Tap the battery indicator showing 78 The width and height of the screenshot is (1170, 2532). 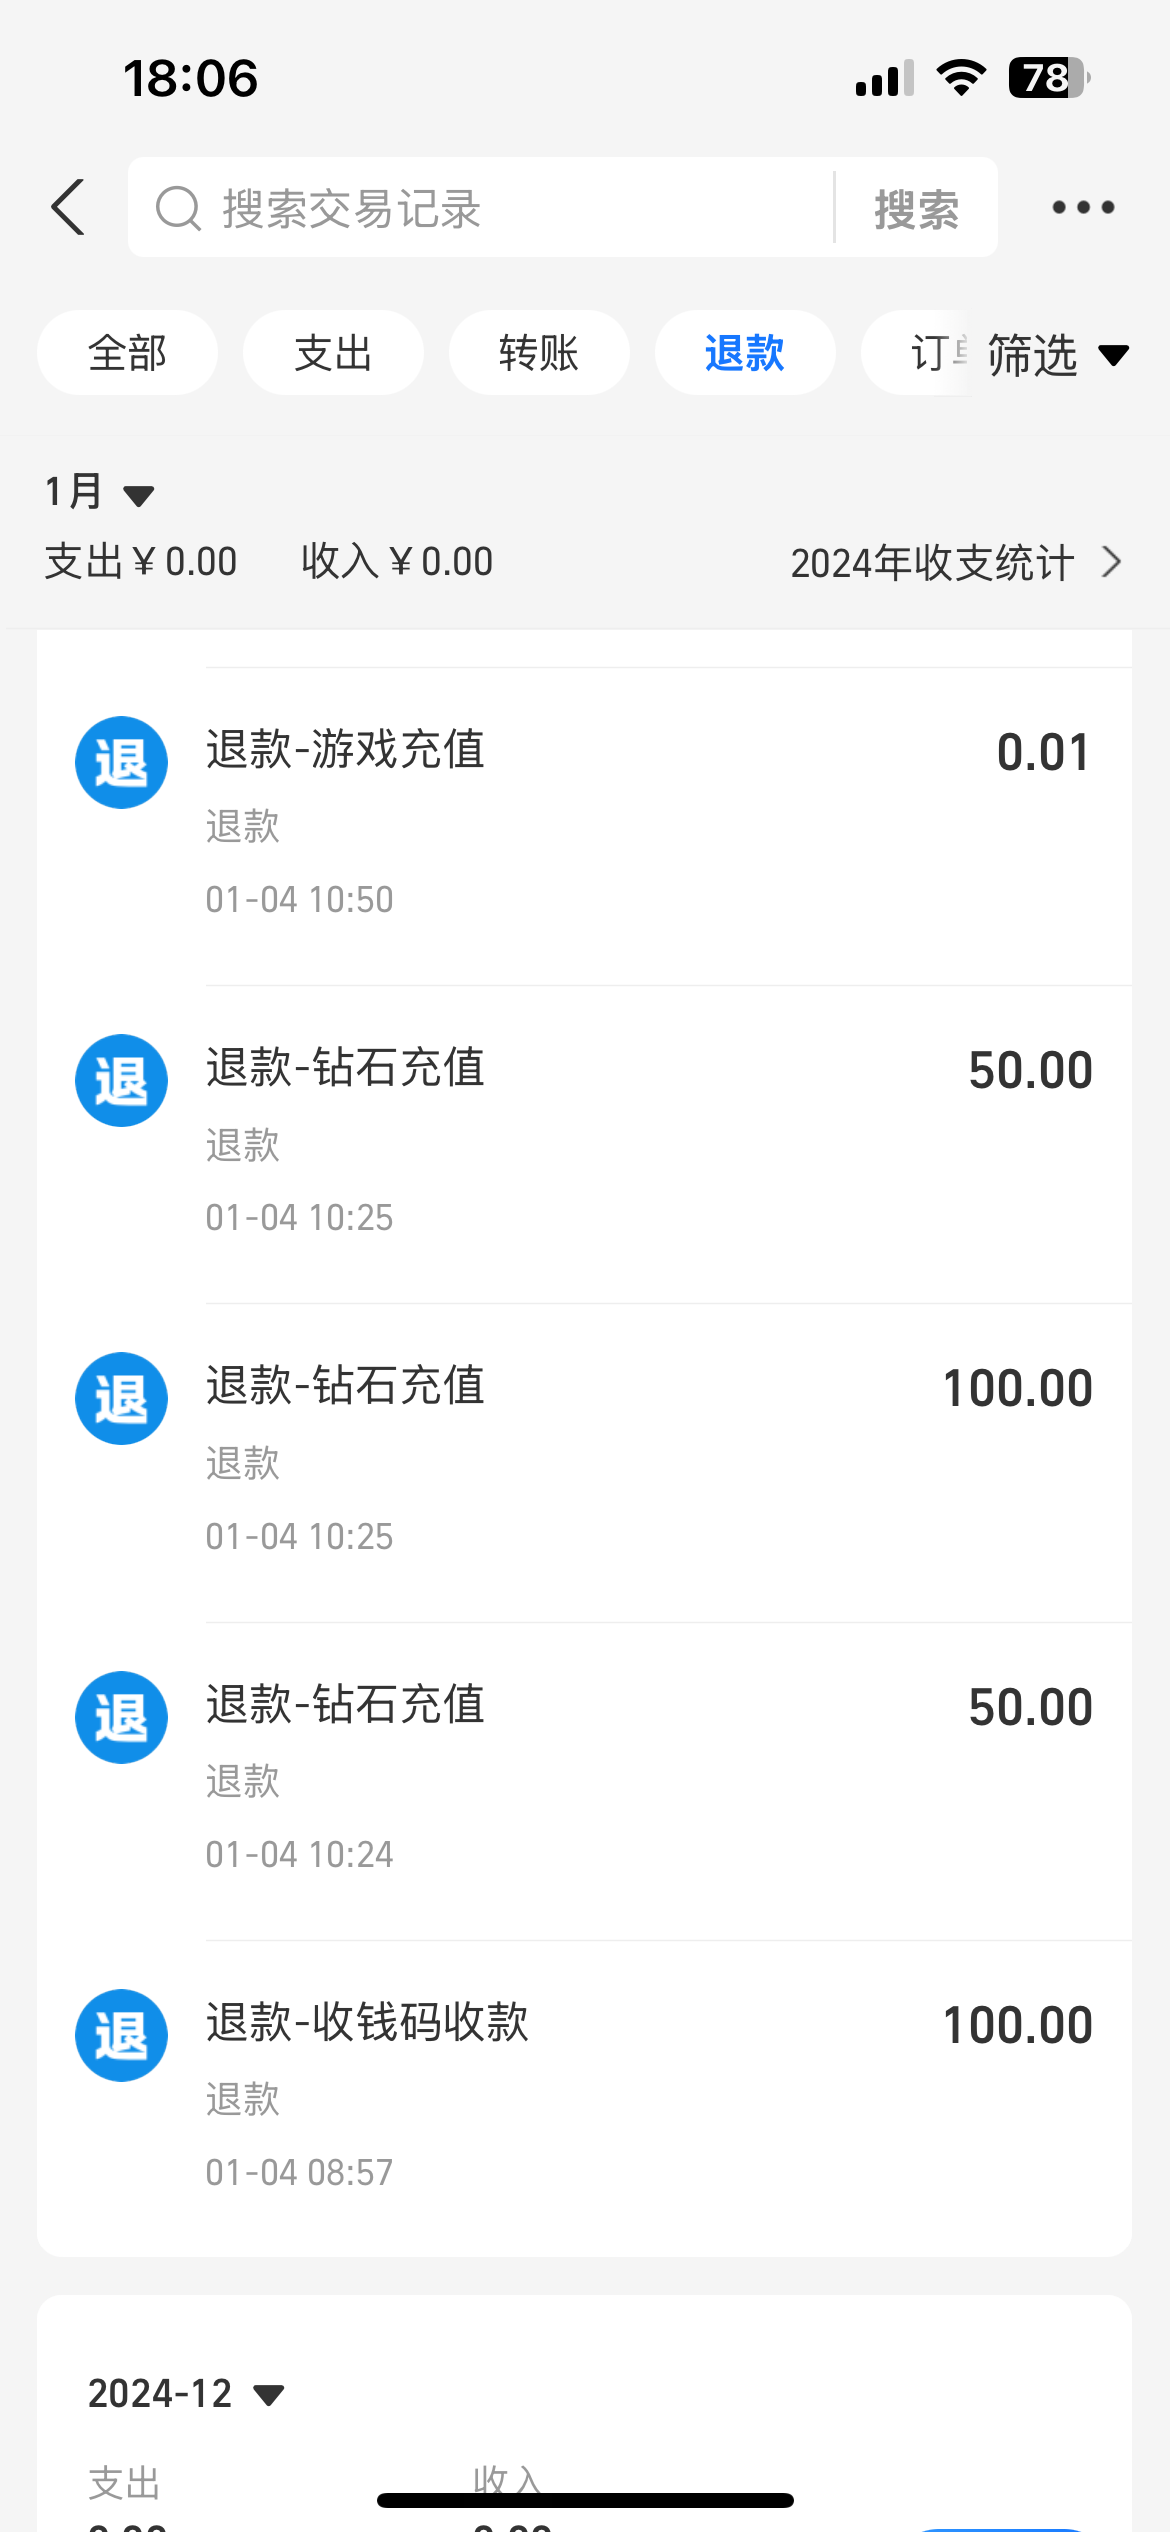pyautogui.click(x=1047, y=78)
